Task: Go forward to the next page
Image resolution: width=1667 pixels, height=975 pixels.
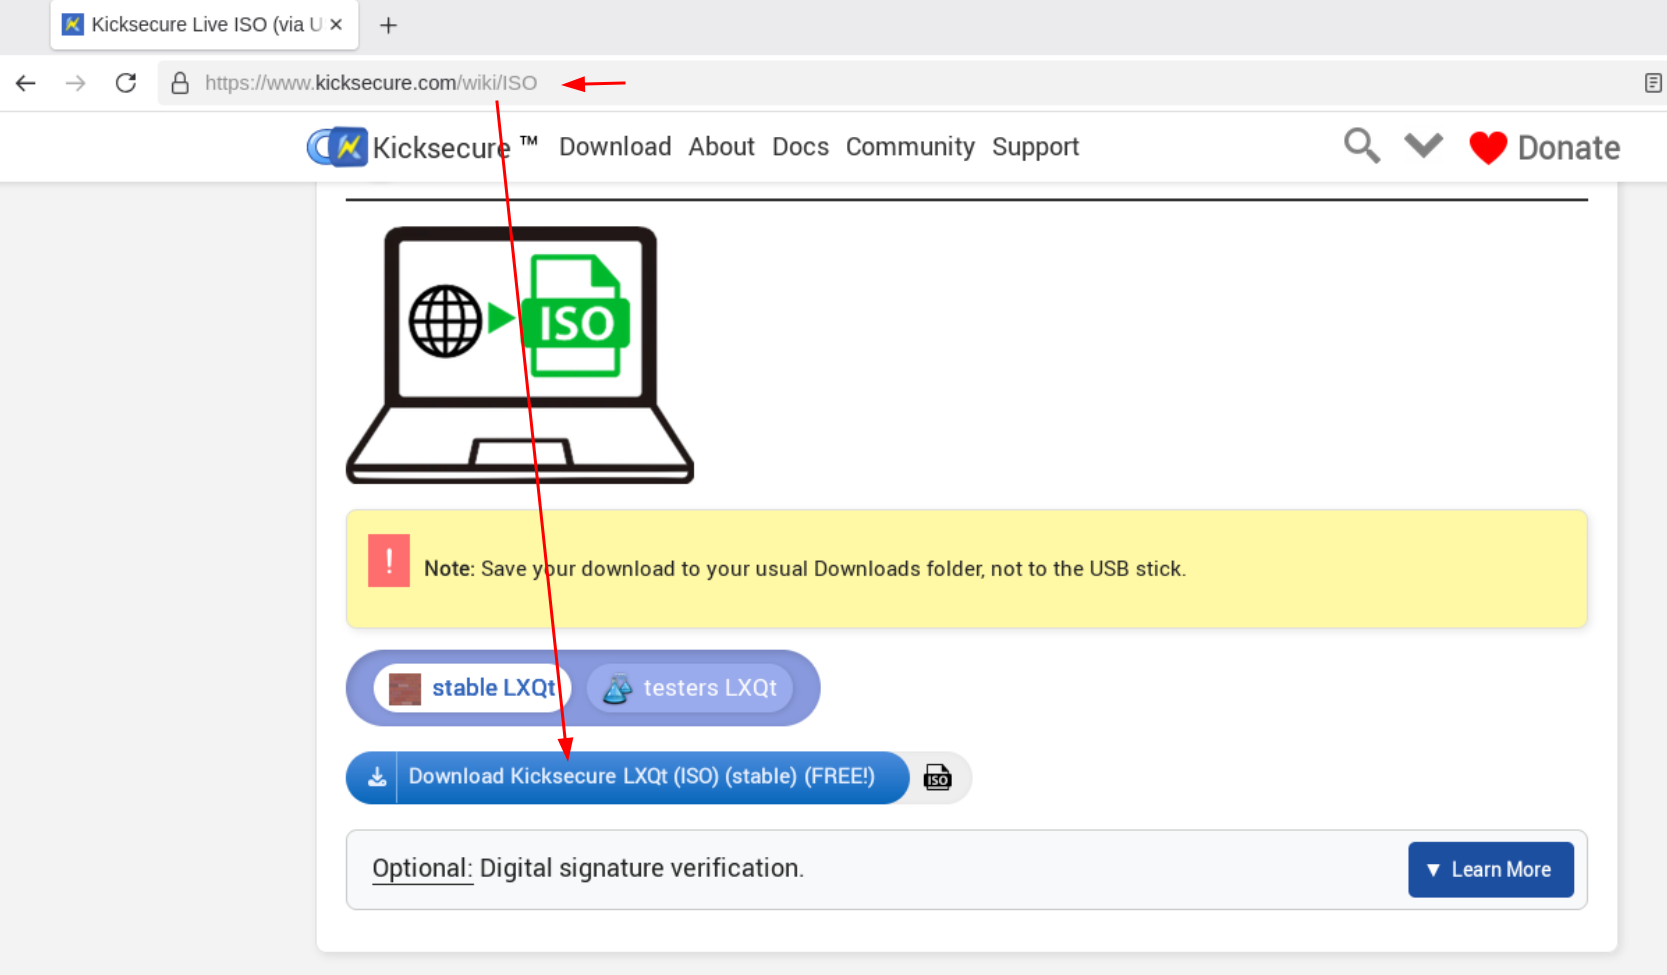Action: tap(75, 83)
